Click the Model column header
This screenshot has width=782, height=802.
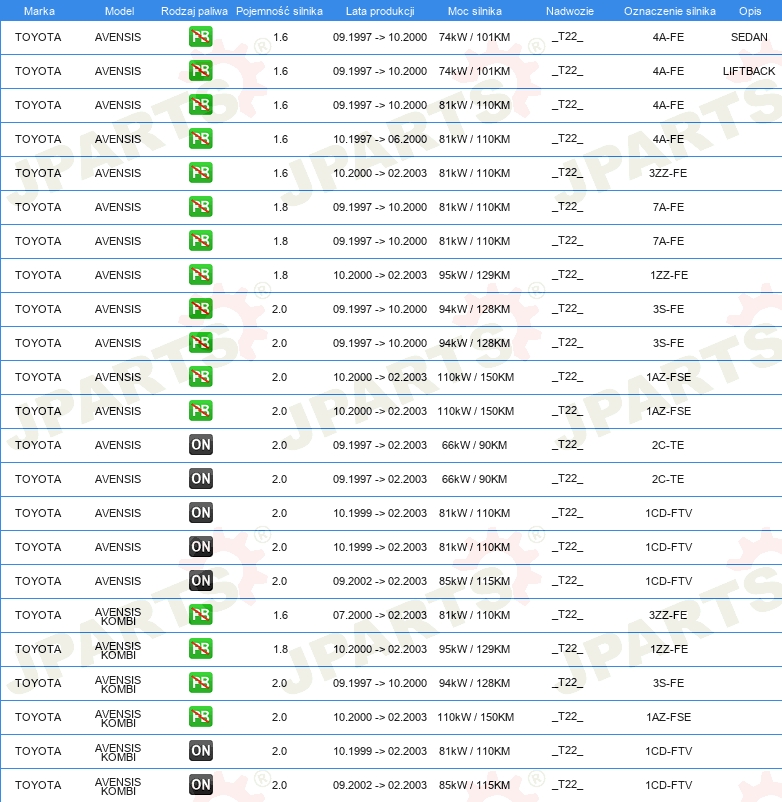click(119, 11)
